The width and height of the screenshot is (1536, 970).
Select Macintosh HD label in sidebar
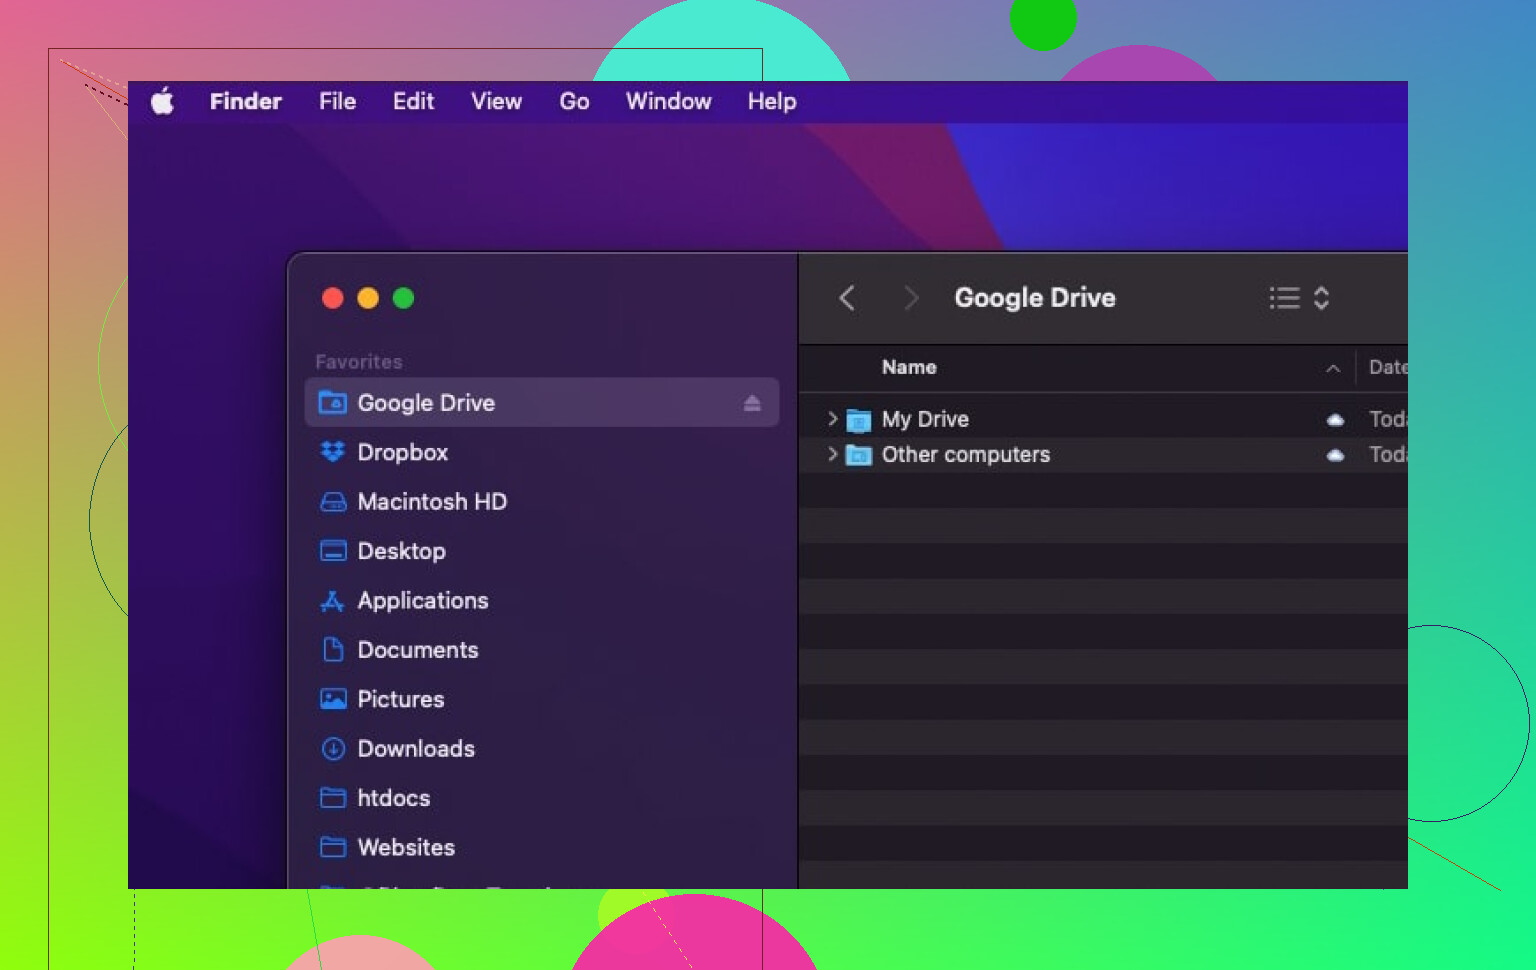coord(432,502)
